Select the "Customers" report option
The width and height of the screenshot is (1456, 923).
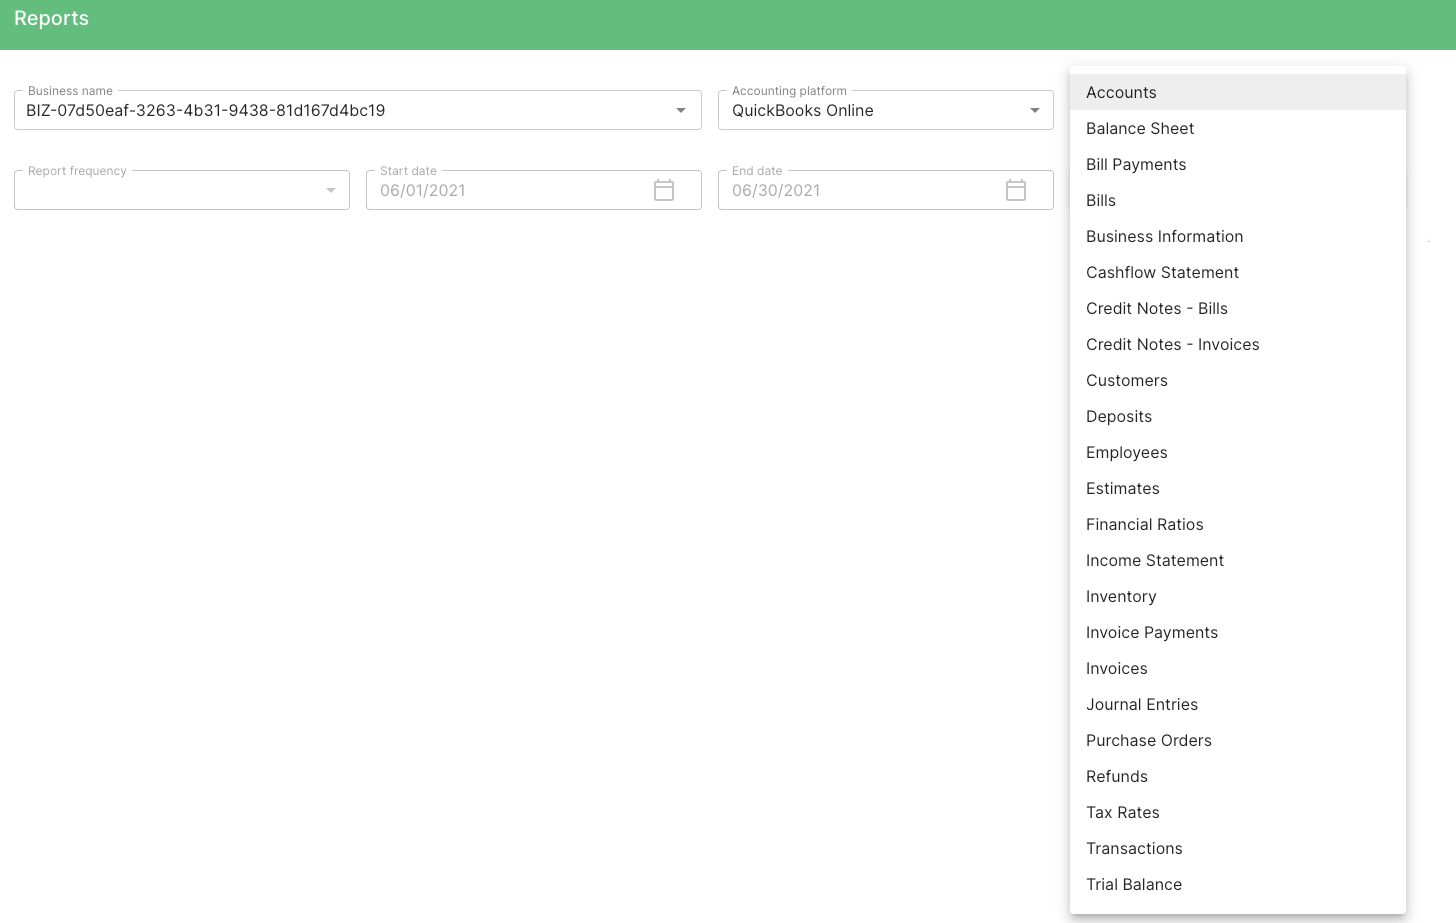[x=1127, y=380]
